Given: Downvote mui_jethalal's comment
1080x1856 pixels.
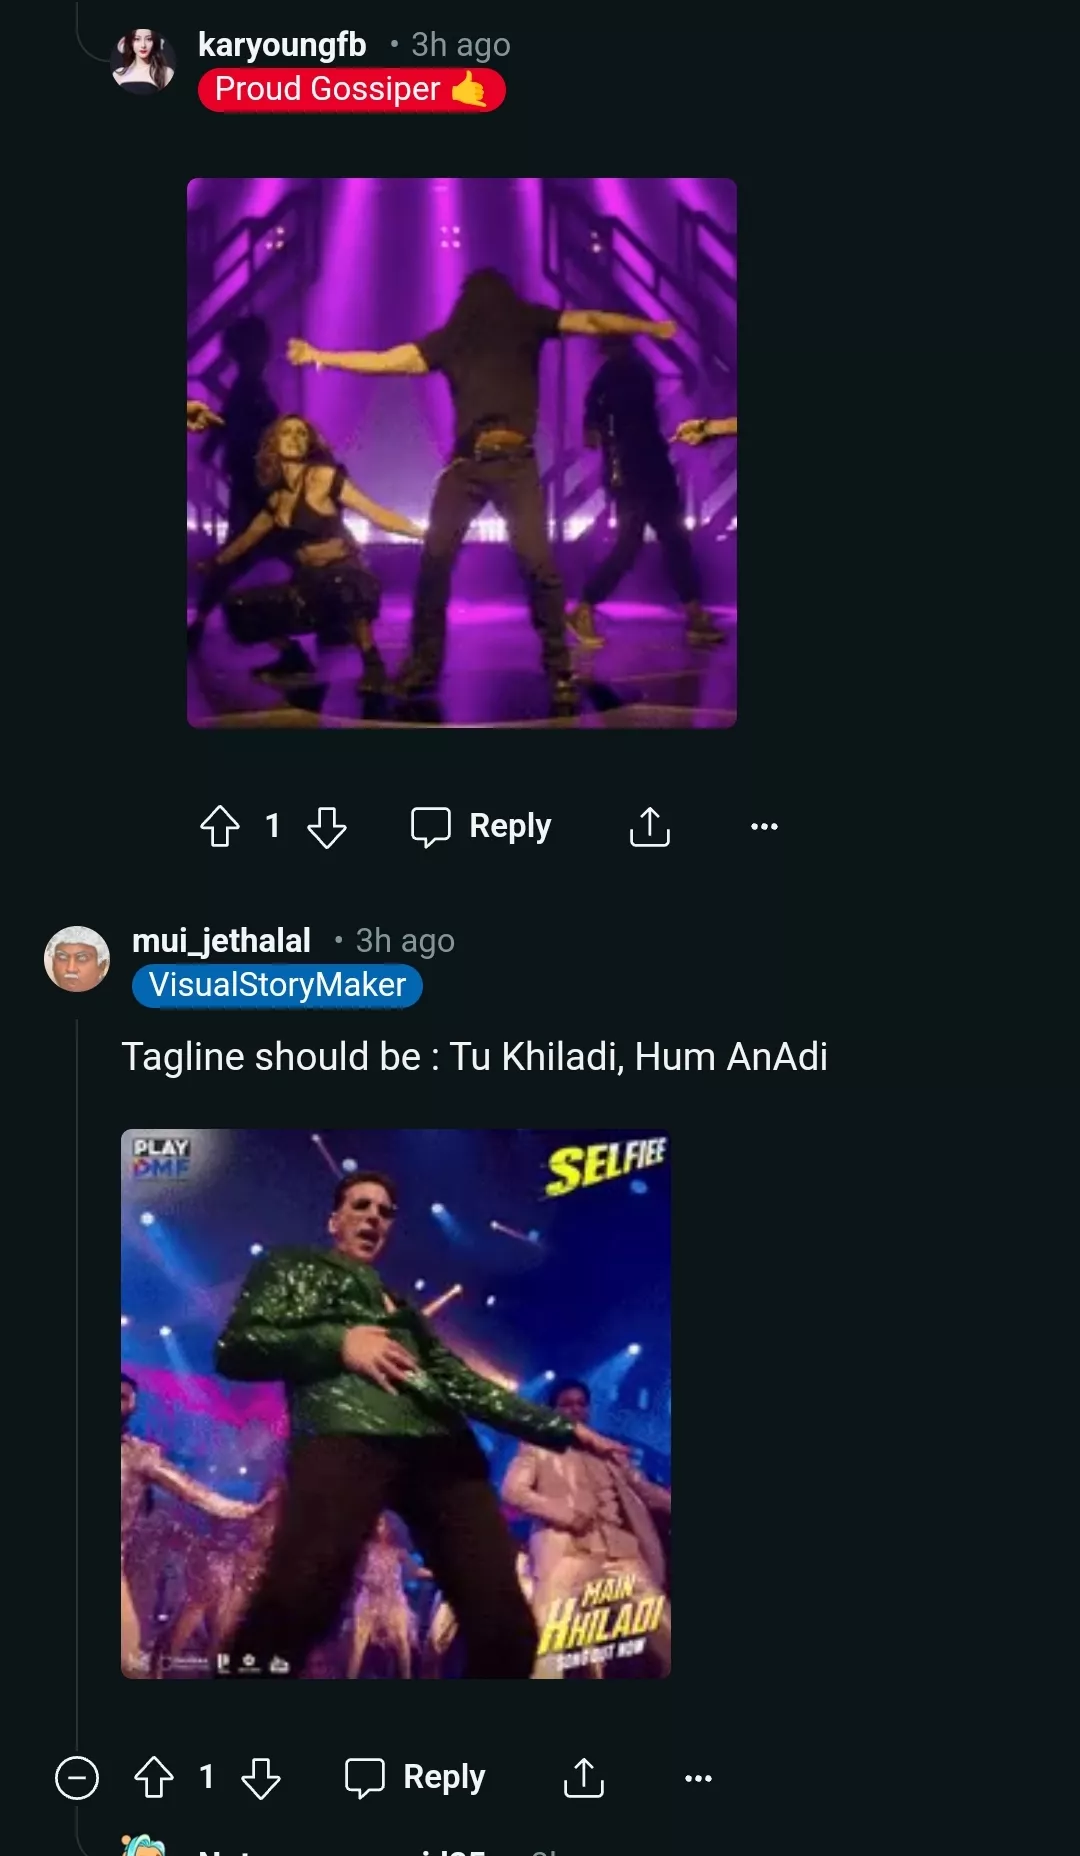Looking at the screenshot, I should [x=261, y=1778].
